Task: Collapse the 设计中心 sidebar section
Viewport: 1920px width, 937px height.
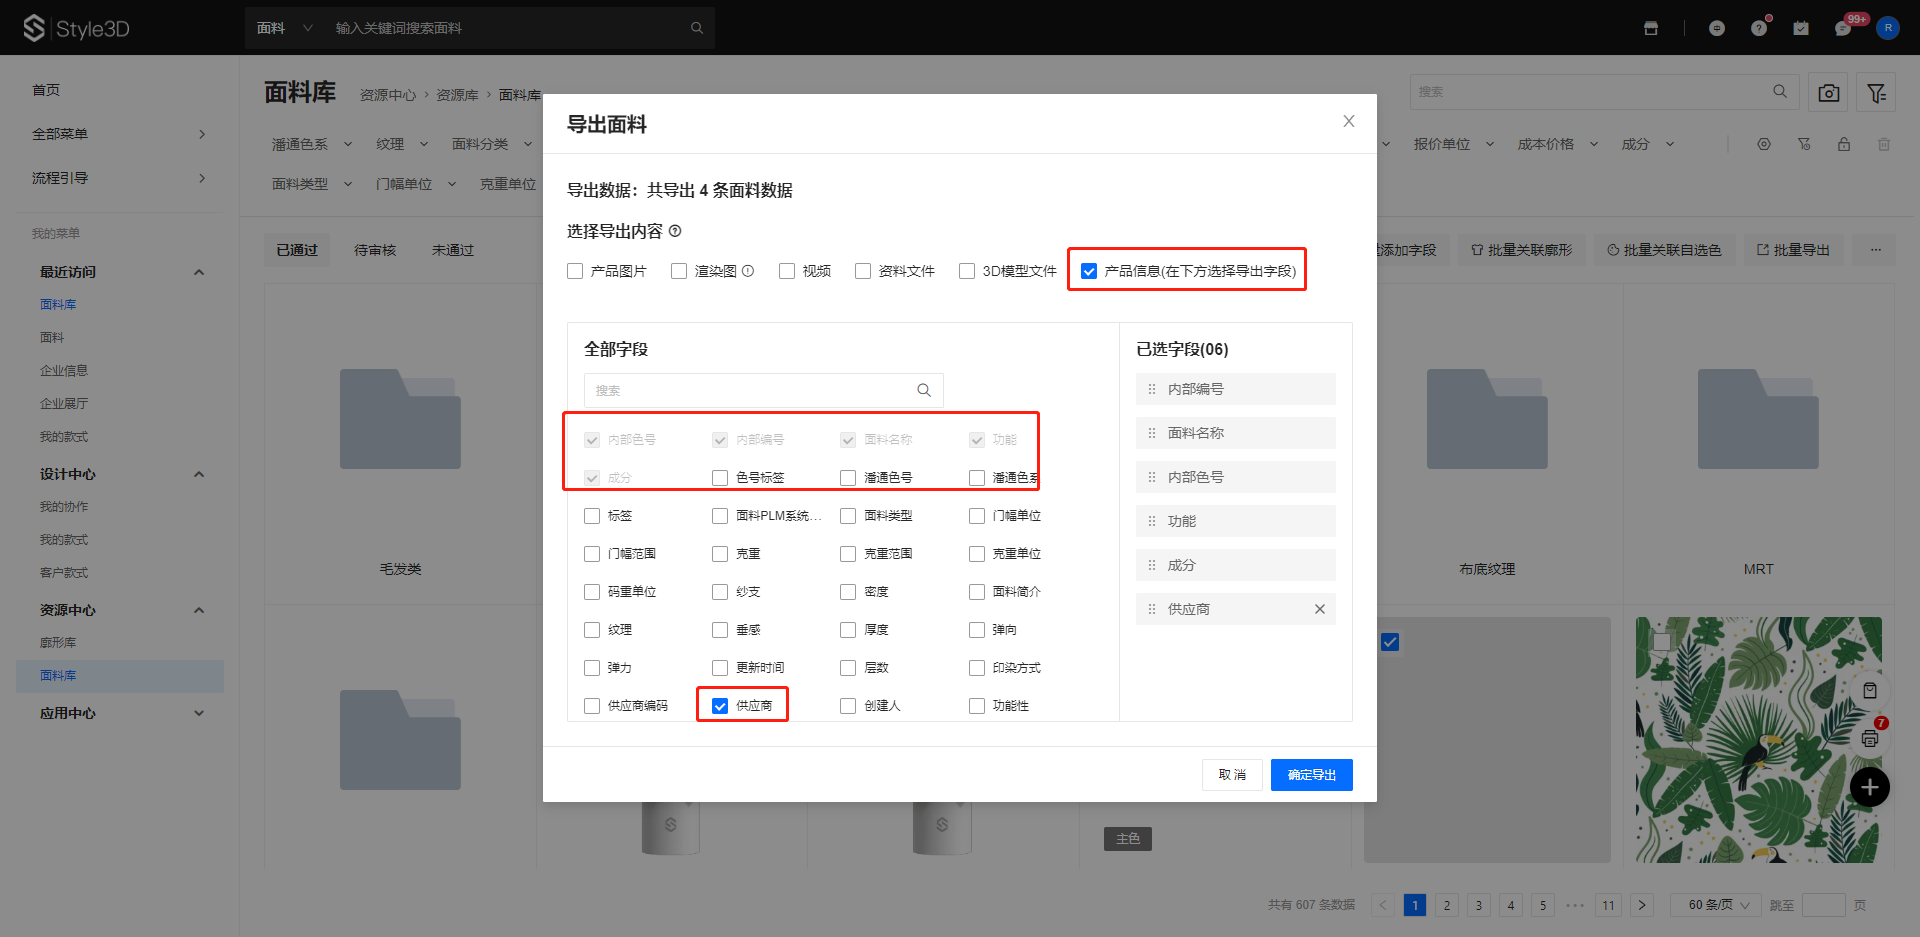Action: (x=198, y=474)
